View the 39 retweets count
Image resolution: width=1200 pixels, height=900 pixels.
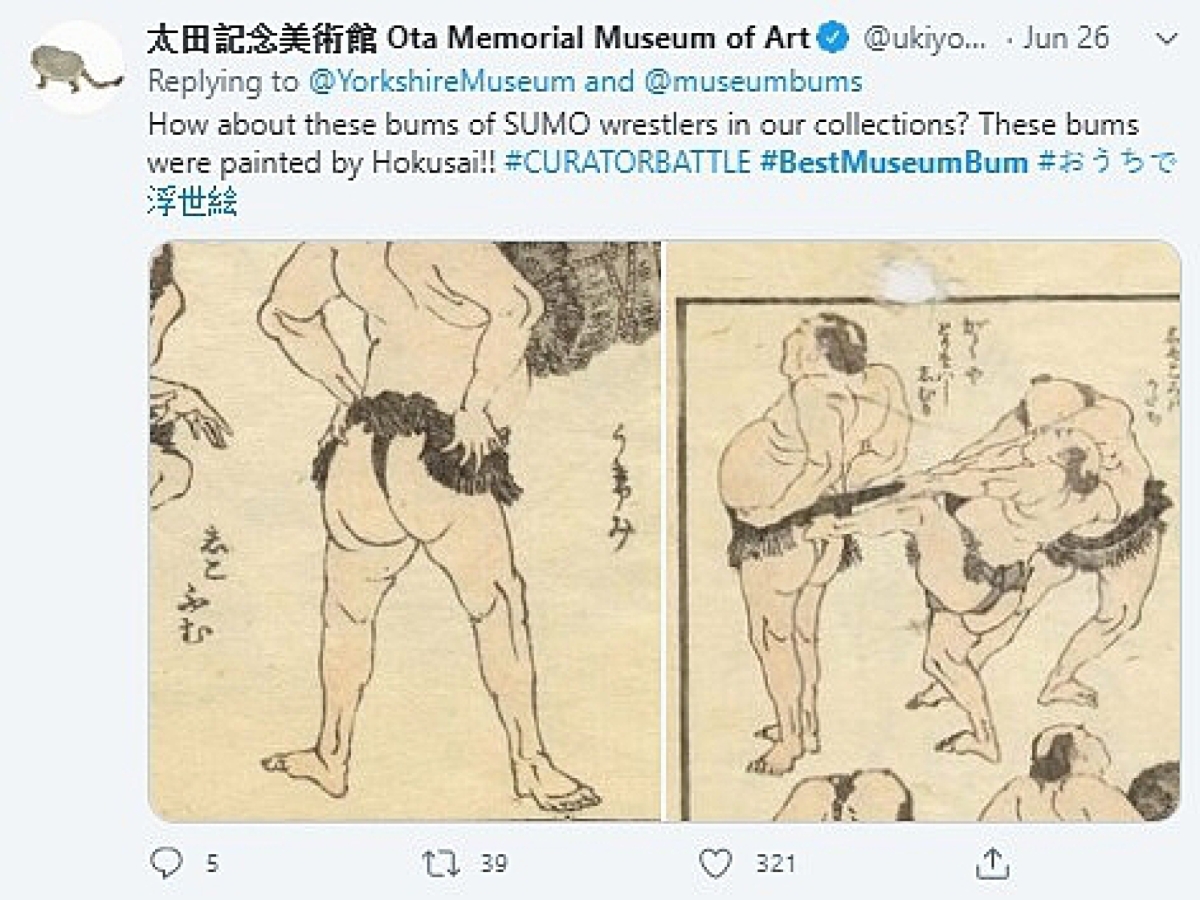(493, 862)
